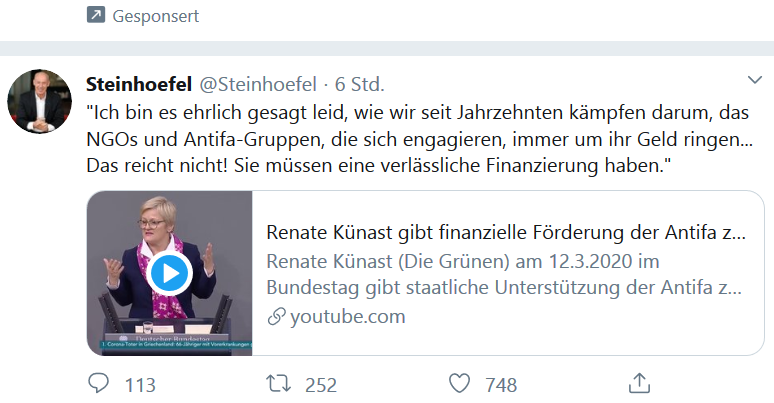The width and height of the screenshot is (774, 403).
Task: Click the link chain icon beside youtube.com
Action: (274, 317)
